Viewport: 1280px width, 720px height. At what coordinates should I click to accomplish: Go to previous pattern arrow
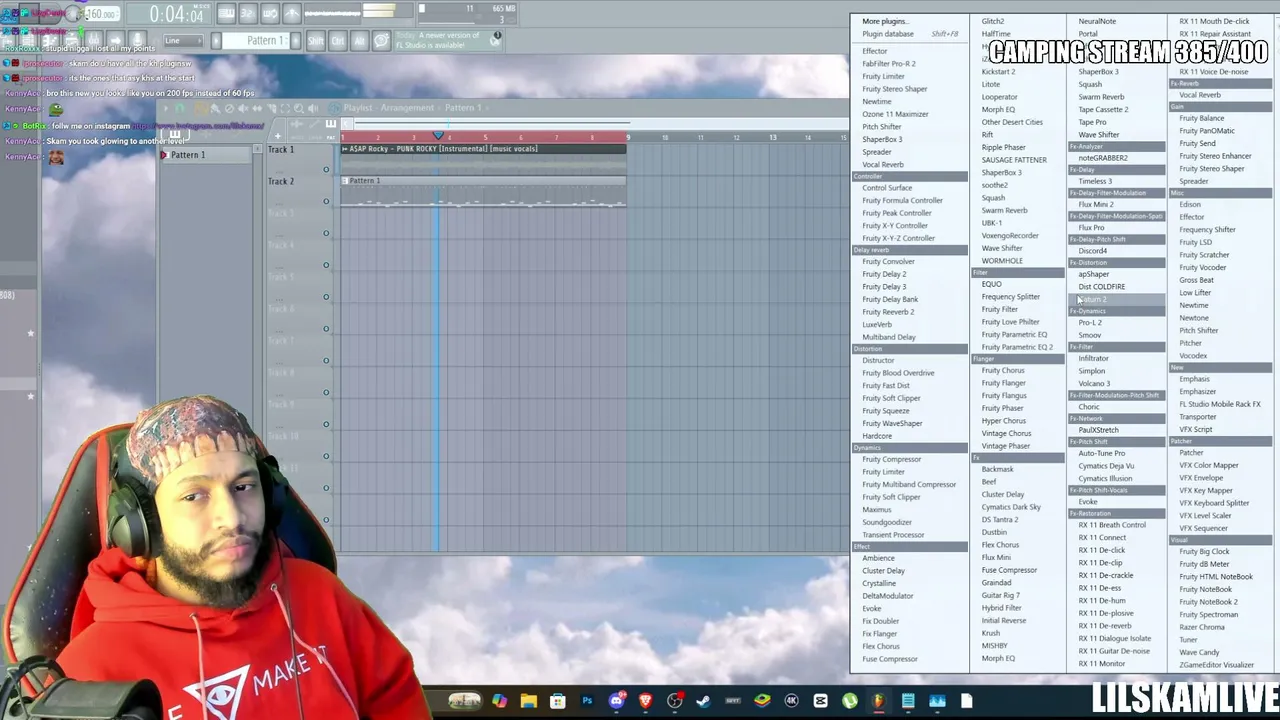click(x=217, y=40)
